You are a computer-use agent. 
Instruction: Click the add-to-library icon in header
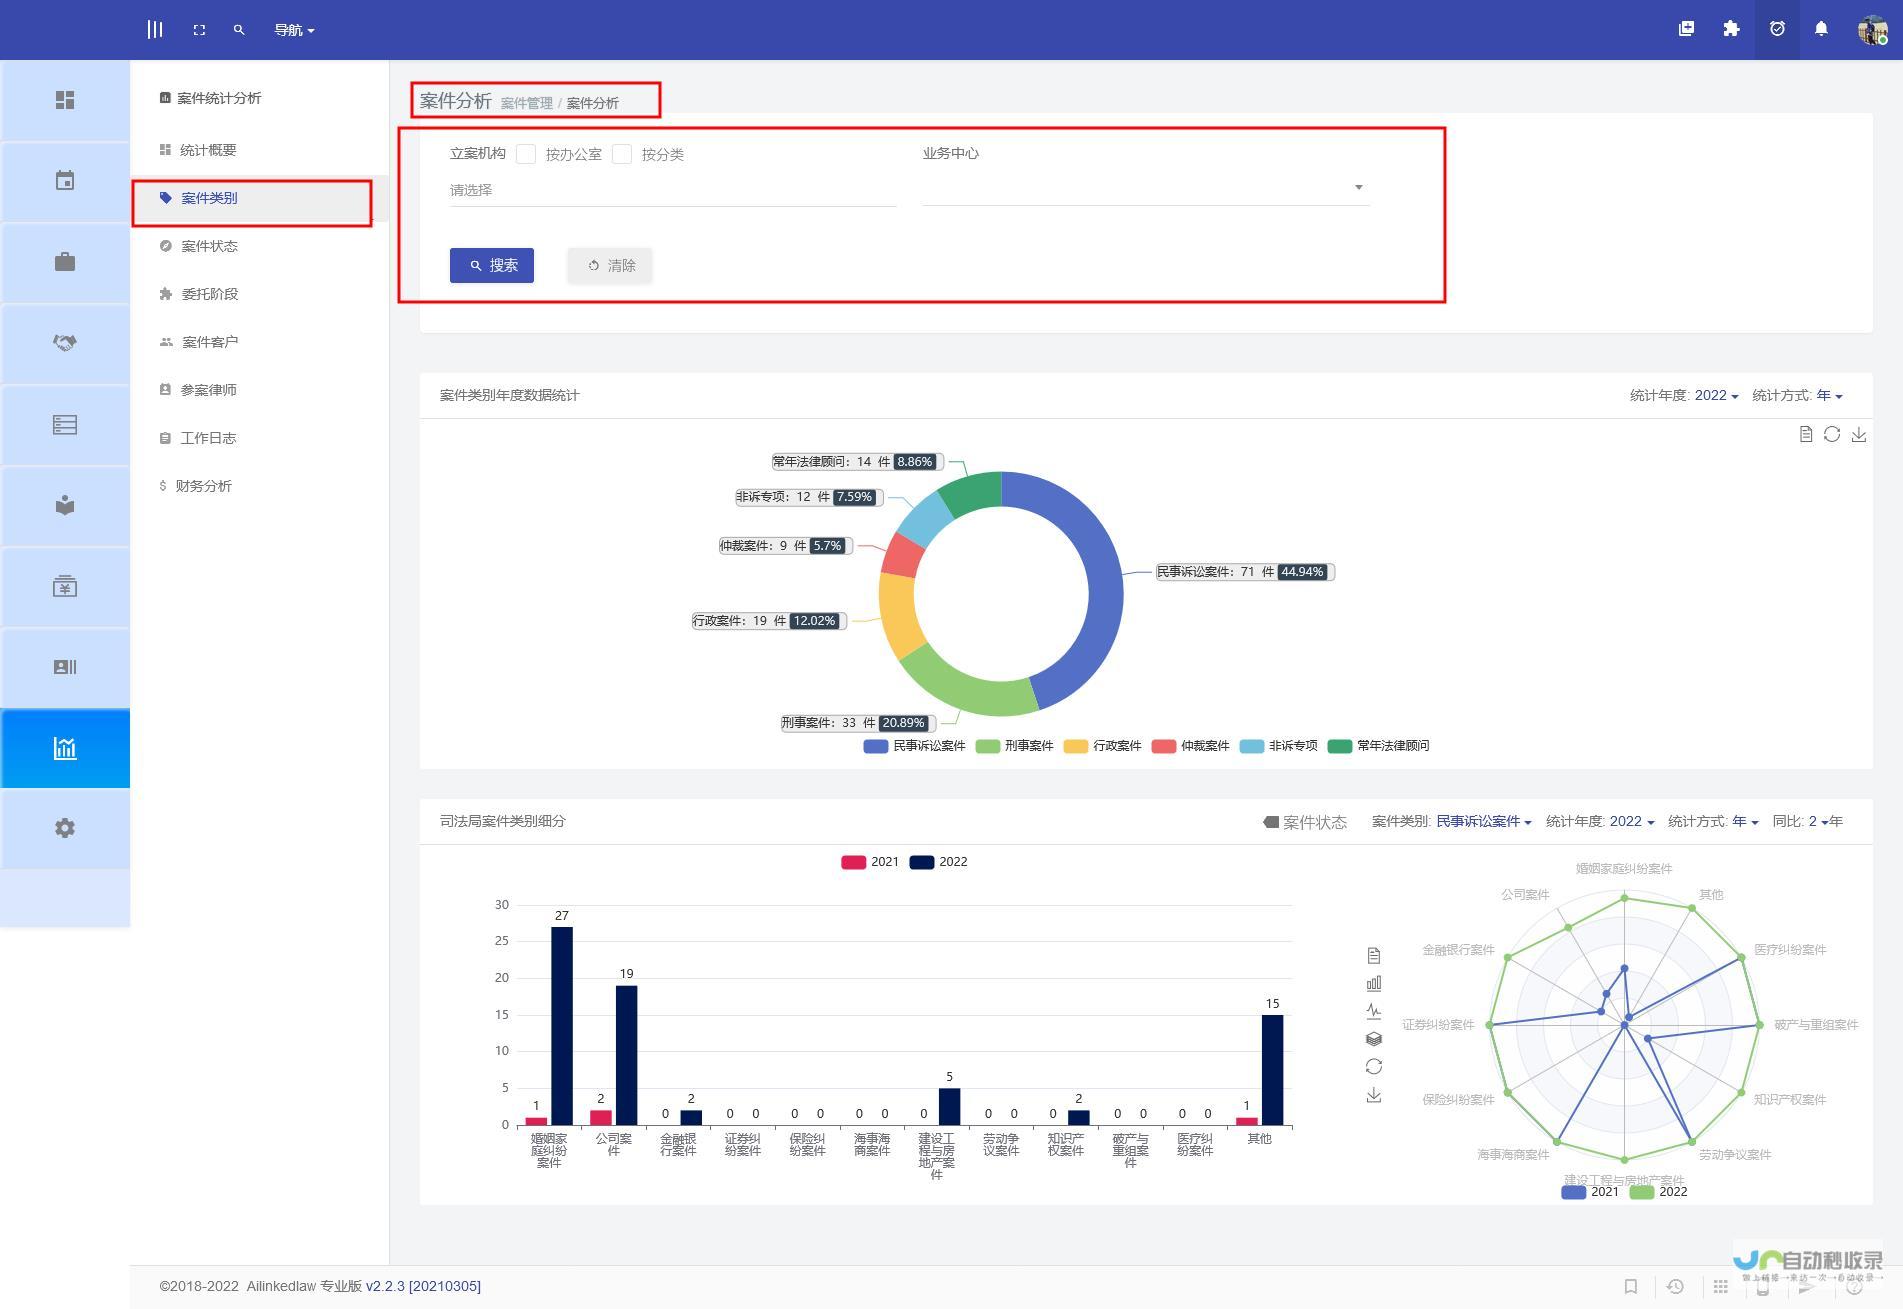click(1686, 29)
